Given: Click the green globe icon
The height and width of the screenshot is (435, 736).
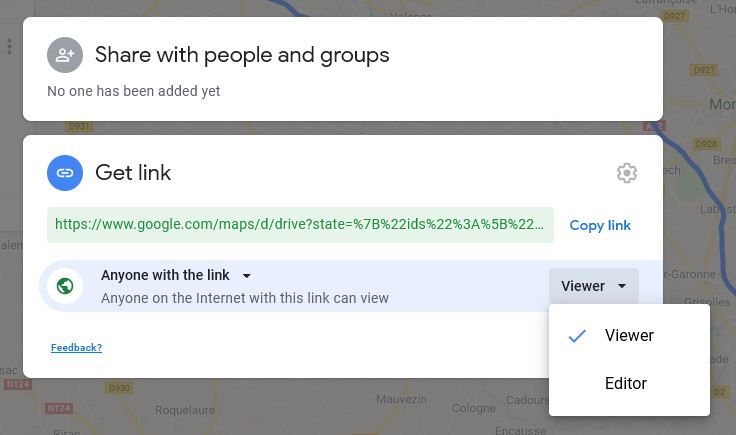Looking at the screenshot, I should pos(65,286).
